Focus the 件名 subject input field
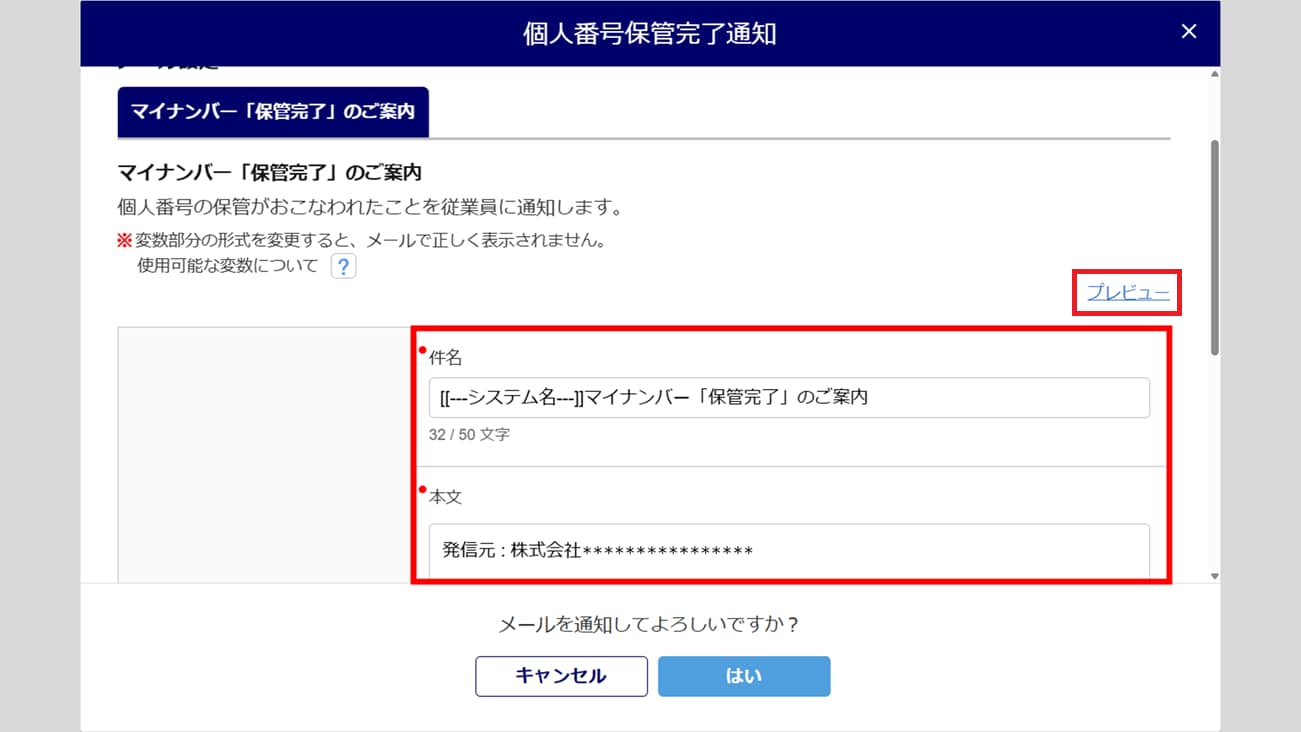The image size is (1301, 732). (x=788, y=398)
